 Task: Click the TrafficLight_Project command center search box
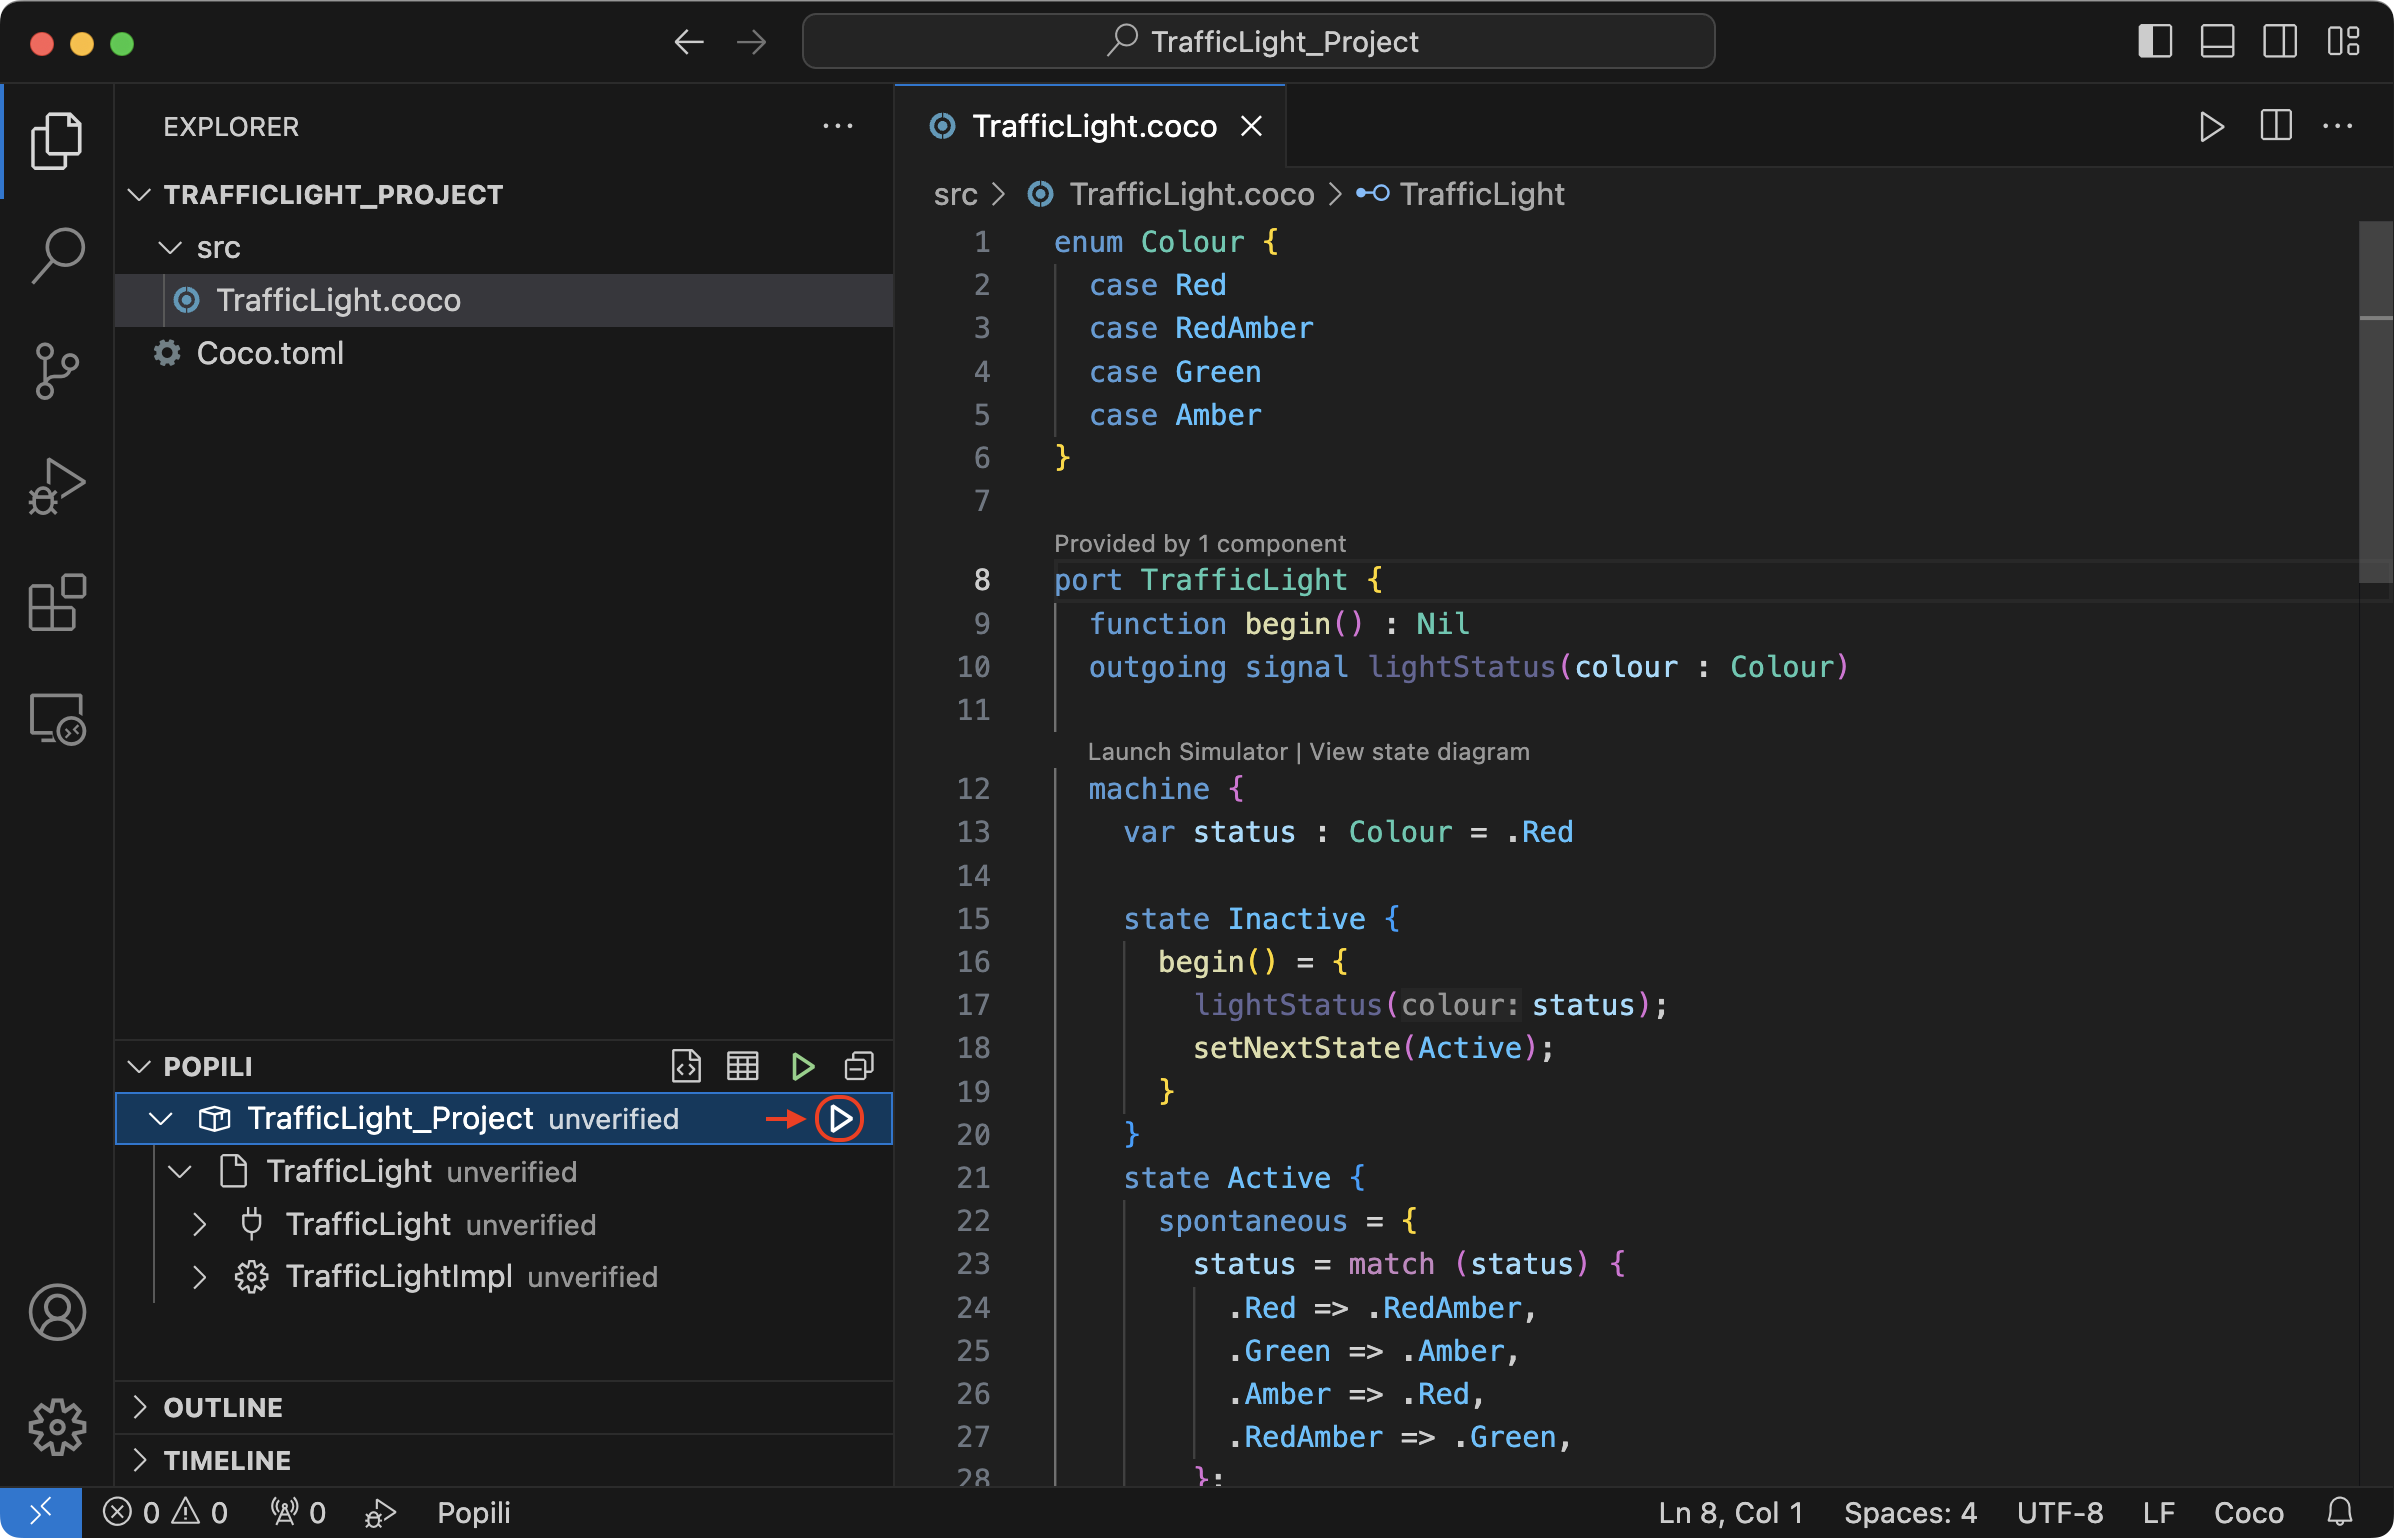pyautogui.click(x=1258, y=42)
